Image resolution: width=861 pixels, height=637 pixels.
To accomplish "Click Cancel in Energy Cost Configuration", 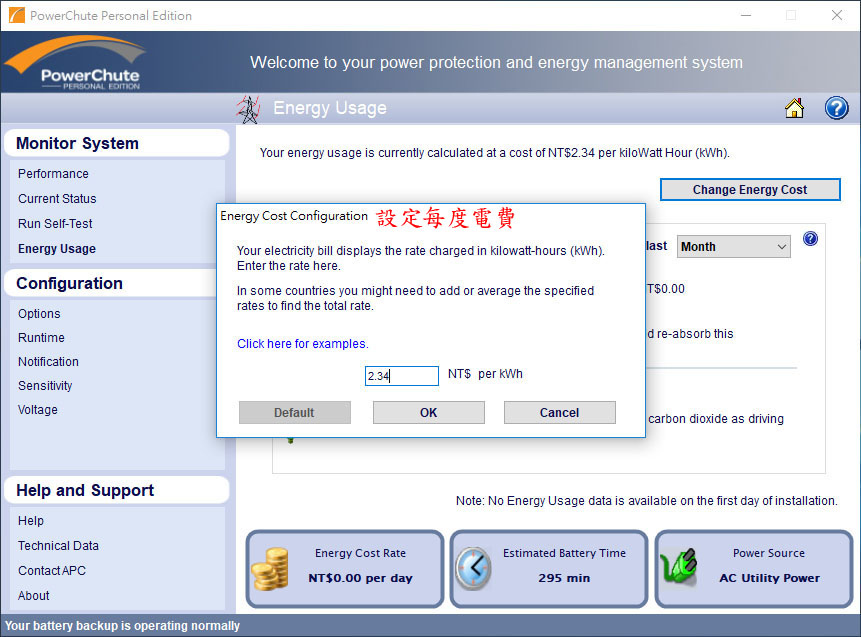I will click(x=560, y=412).
